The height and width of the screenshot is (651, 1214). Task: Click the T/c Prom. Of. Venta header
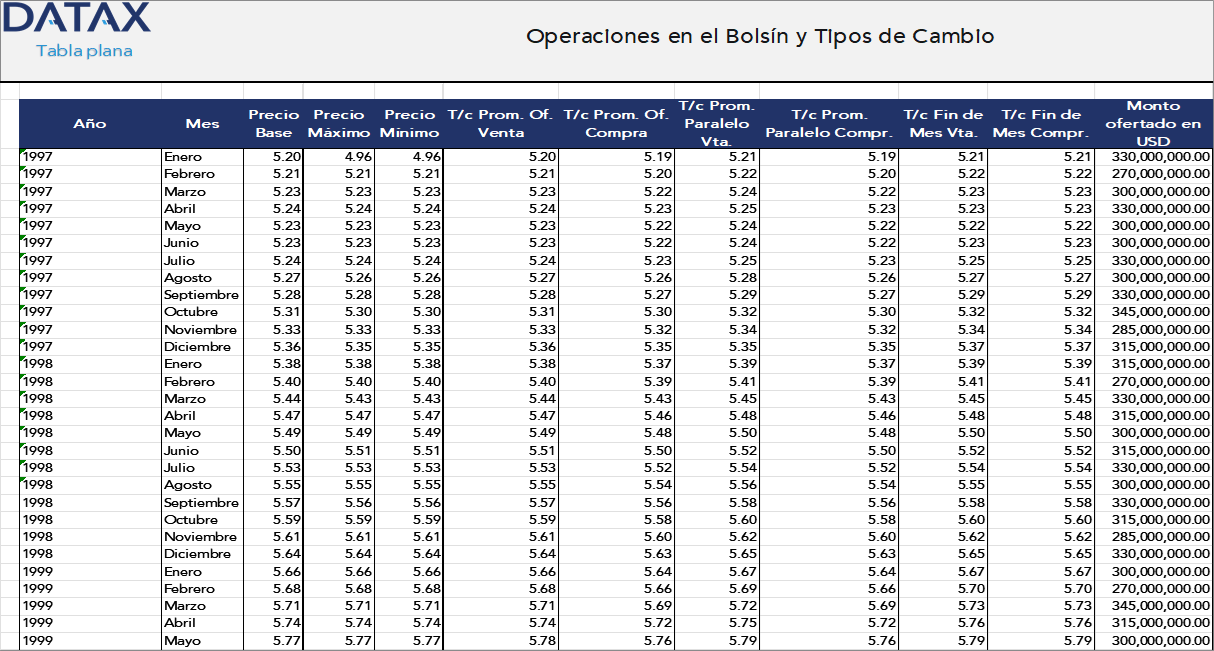[x=501, y=123]
